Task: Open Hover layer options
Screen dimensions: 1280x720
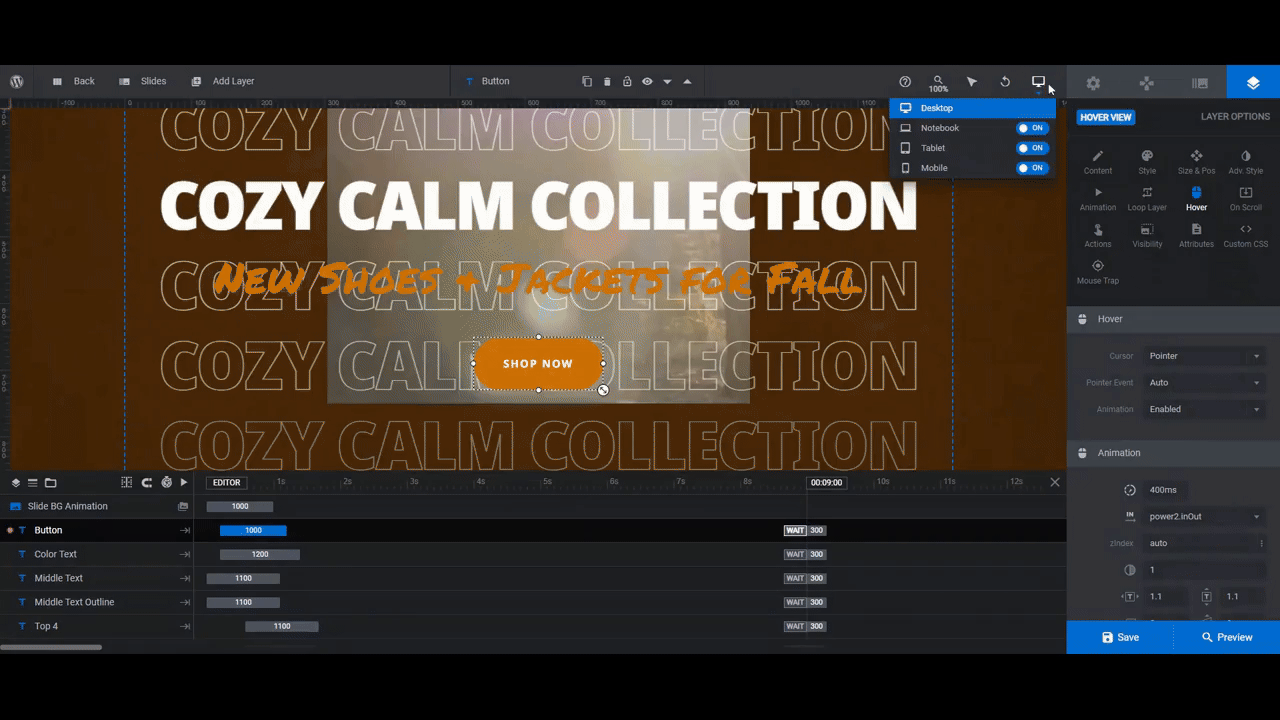Action: pos(1196,199)
